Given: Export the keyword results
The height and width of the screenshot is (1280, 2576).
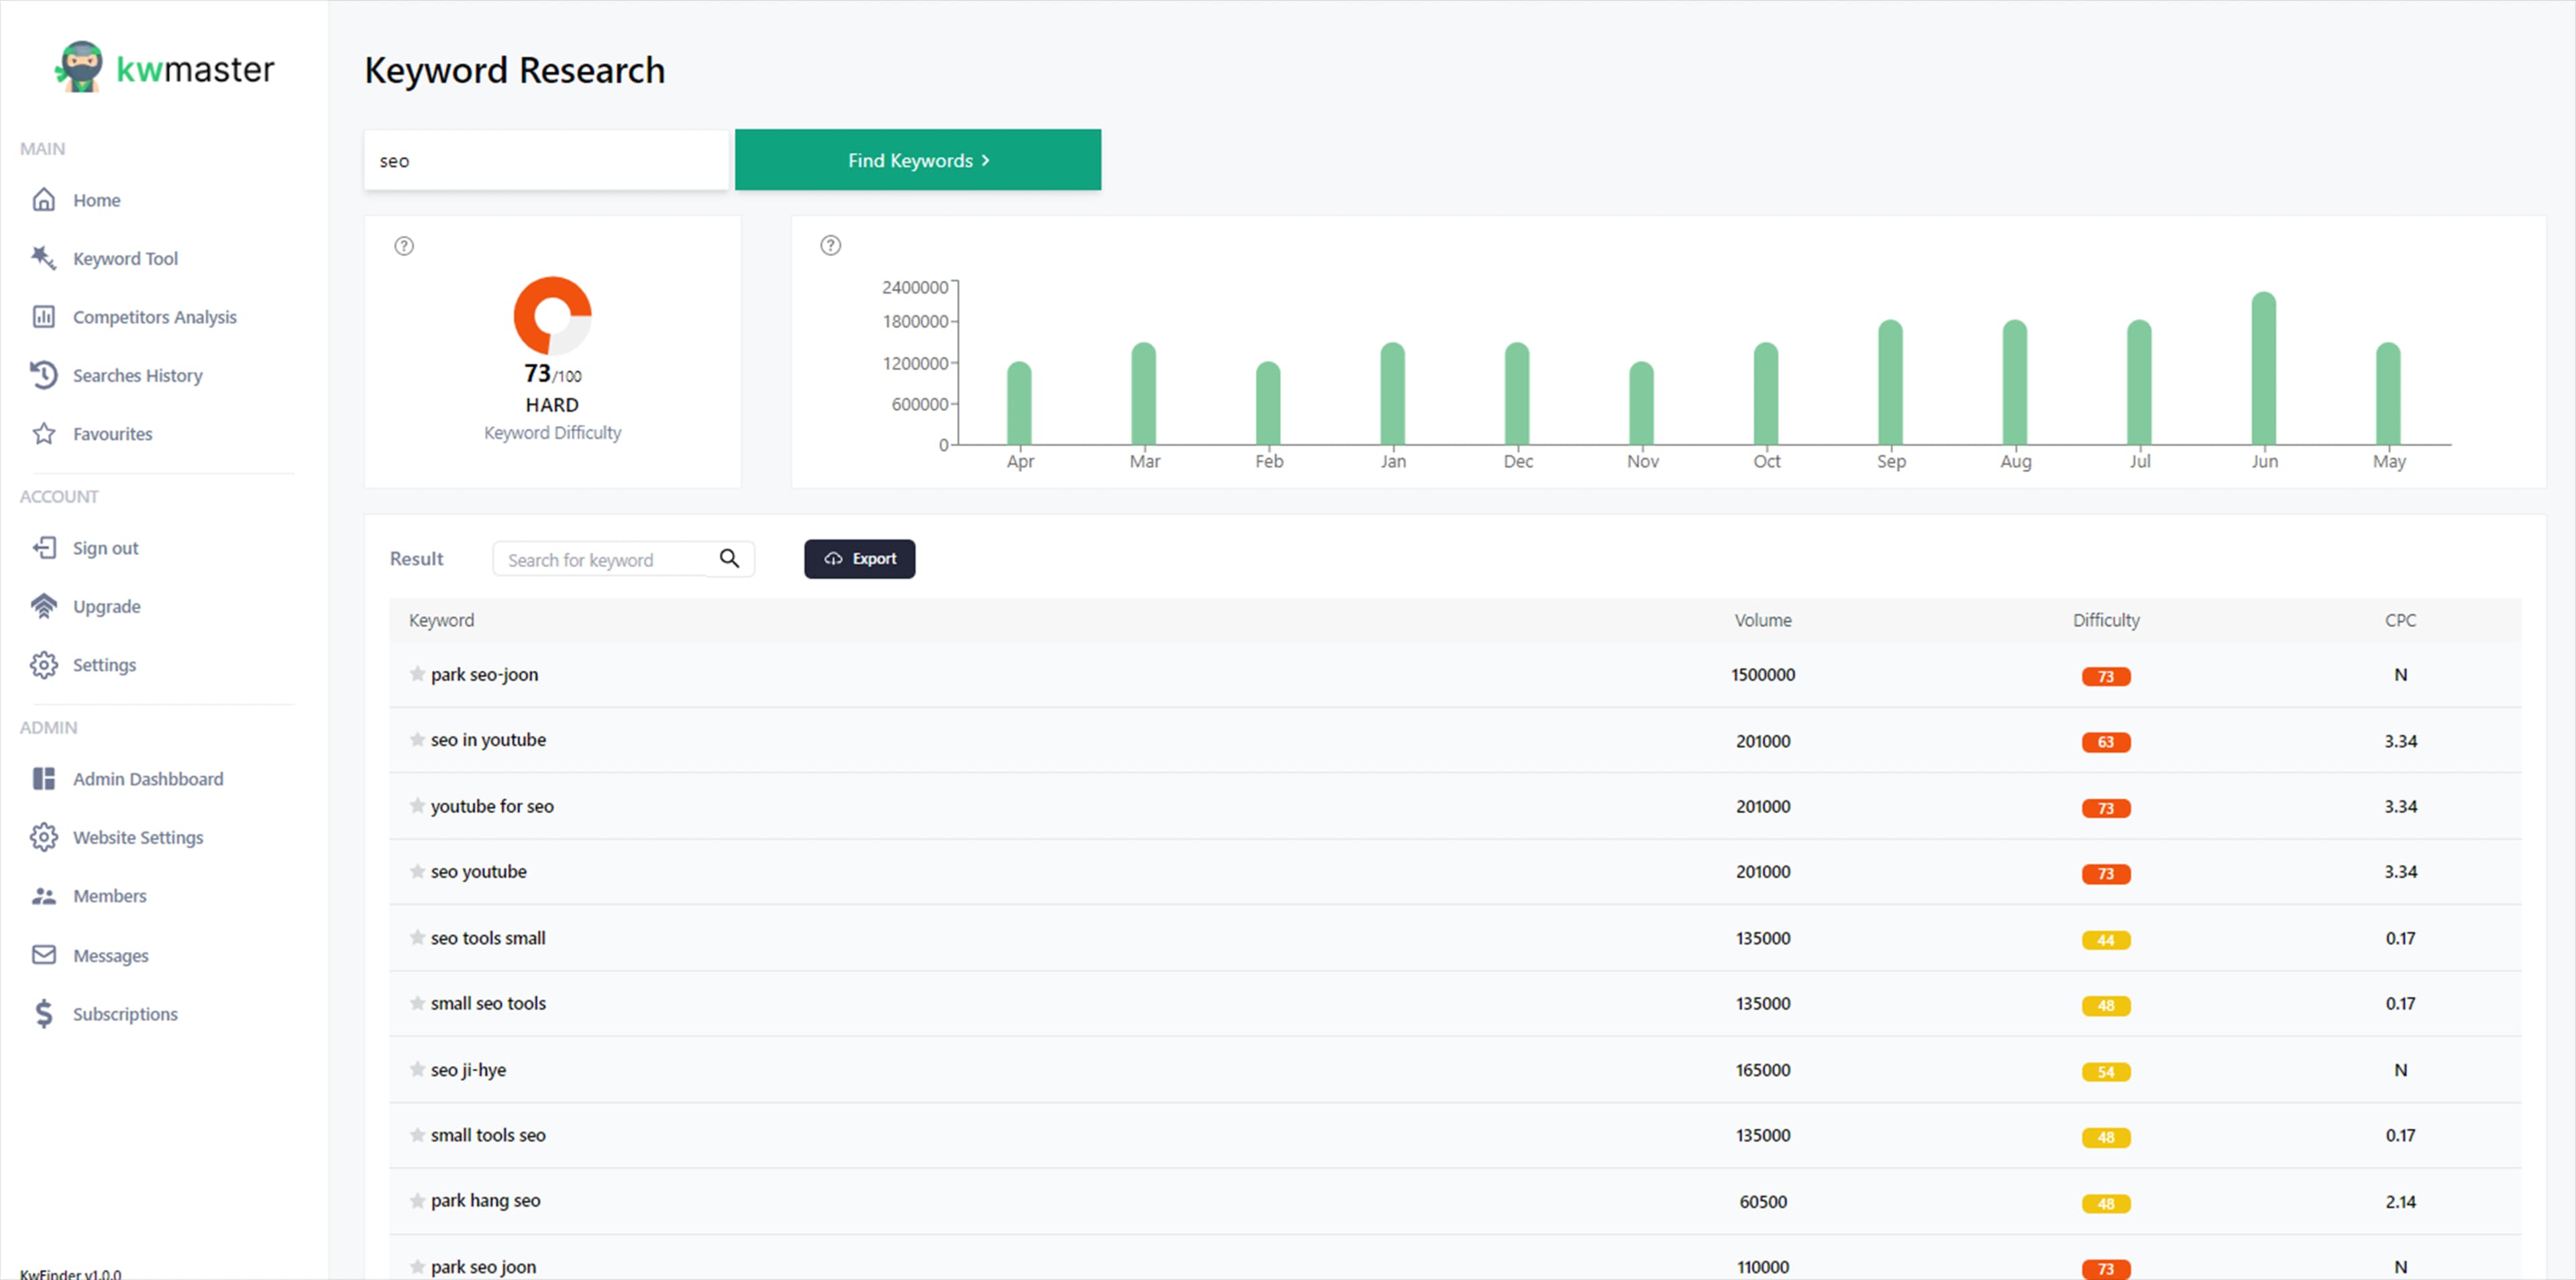Looking at the screenshot, I should [859, 559].
